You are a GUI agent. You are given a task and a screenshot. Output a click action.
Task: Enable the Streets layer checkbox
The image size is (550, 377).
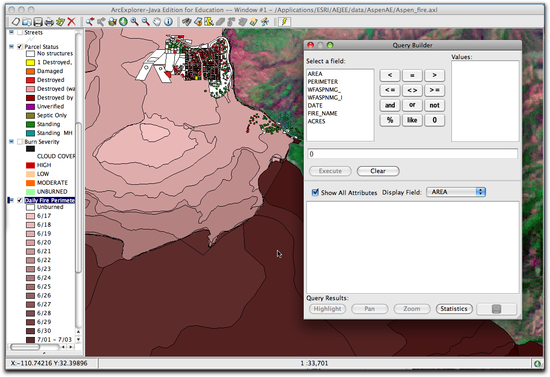(x=20, y=33)
